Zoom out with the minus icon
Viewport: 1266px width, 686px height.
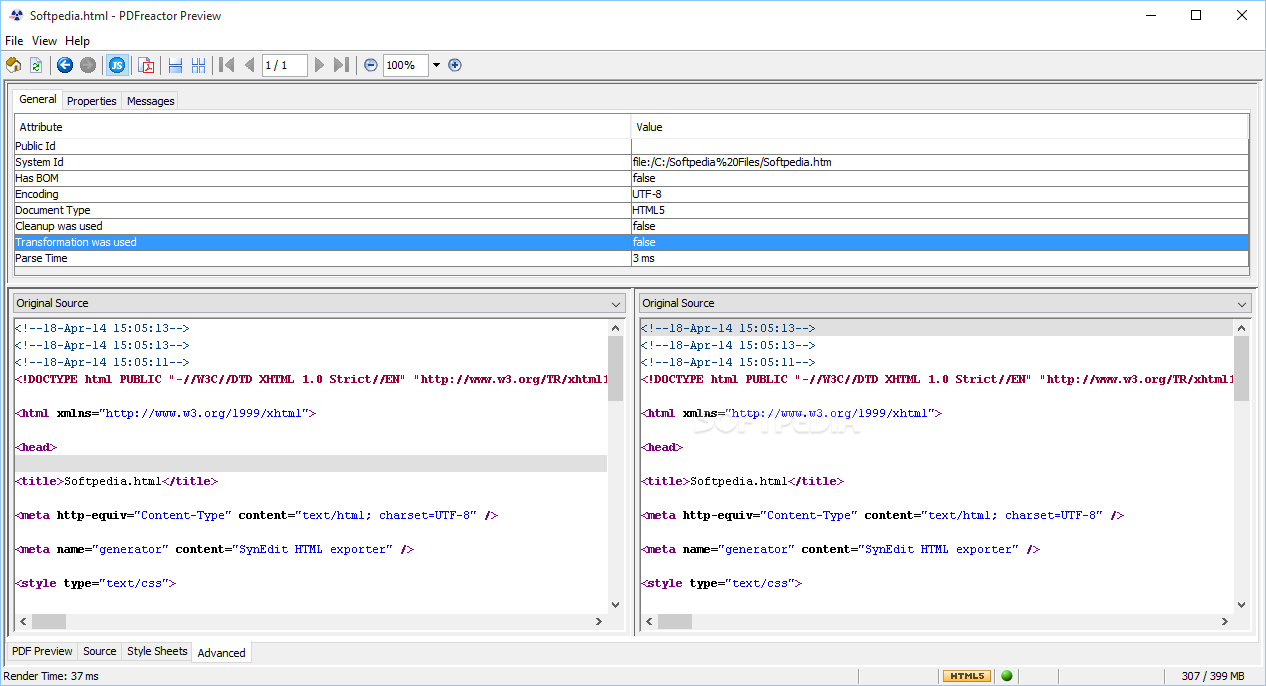point(371,65)
